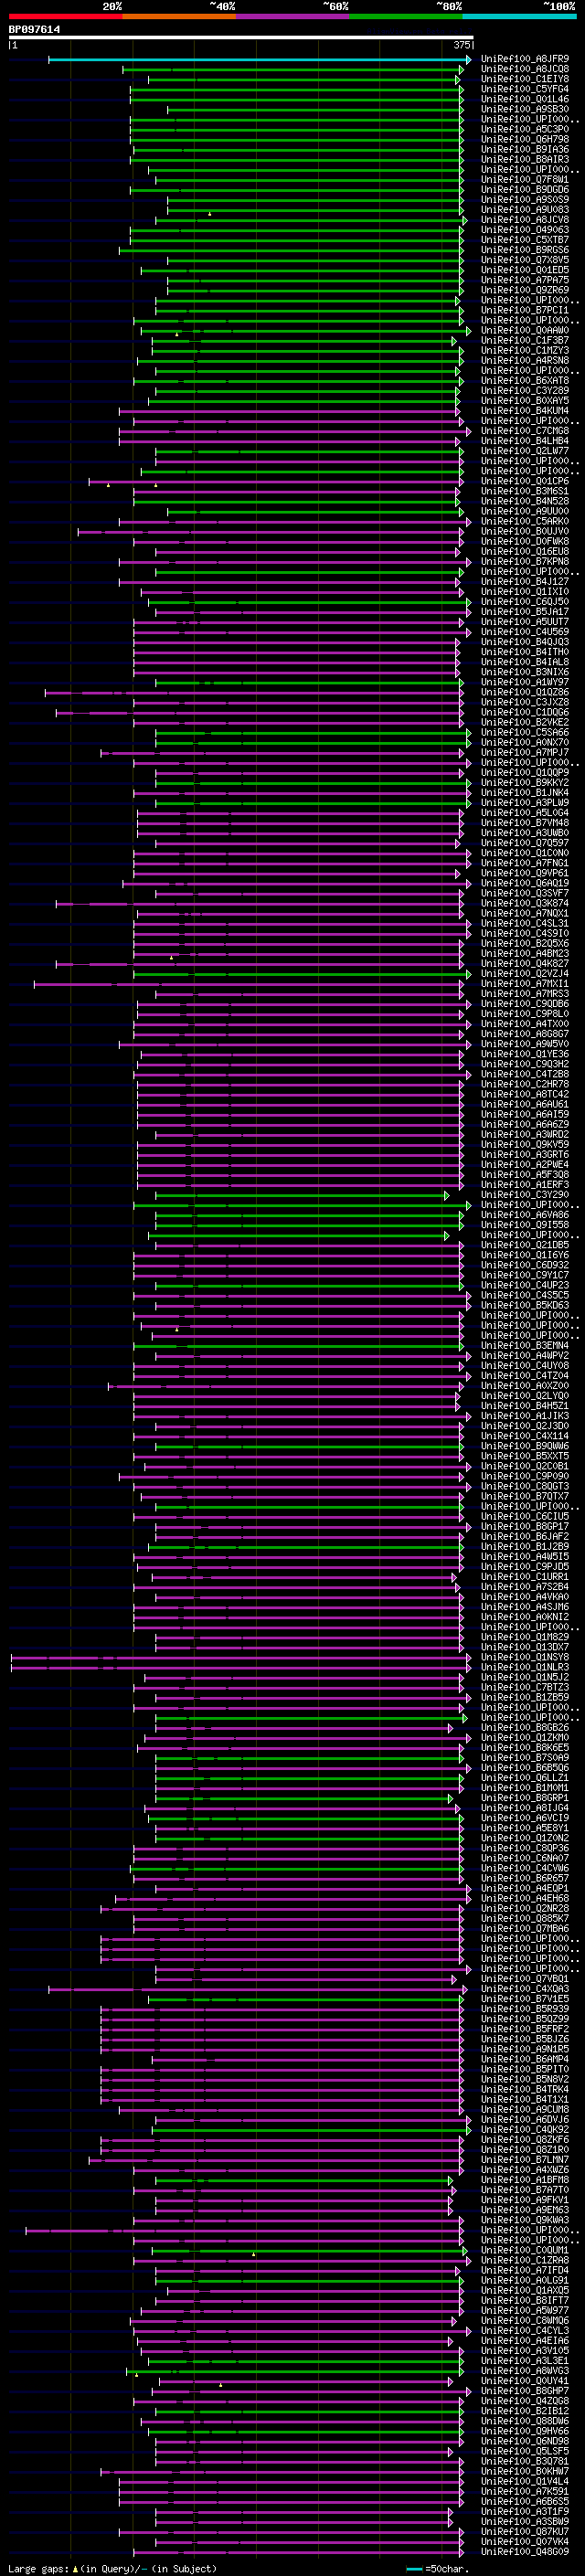Click label UniRef100_Q7X8V5
This screenshot has height=2576, width=585.
525,260
